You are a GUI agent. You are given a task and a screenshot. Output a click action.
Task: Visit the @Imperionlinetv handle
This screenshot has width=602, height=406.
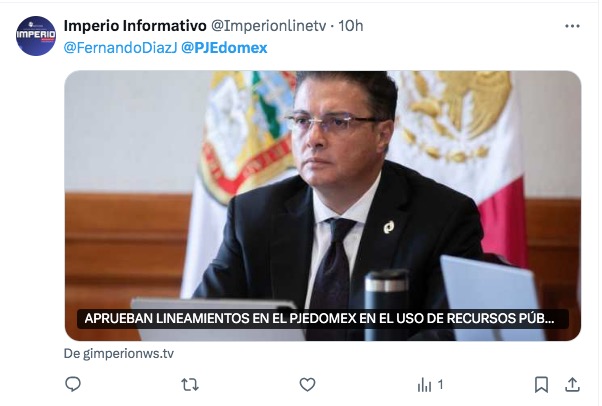point(268,26)
